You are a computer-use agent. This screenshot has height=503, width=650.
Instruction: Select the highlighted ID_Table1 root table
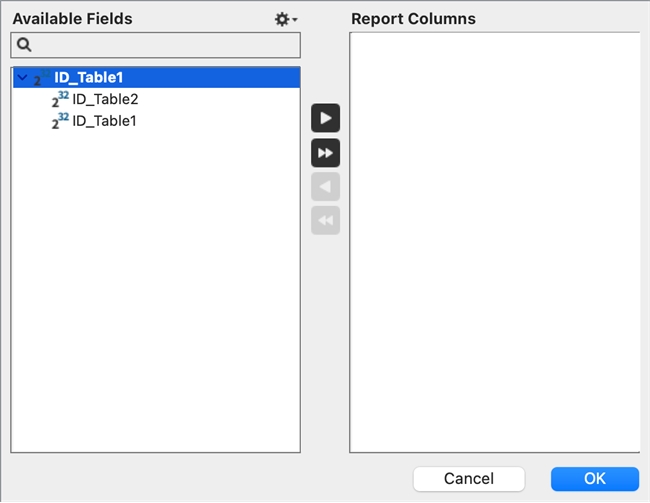click(88, 78)
